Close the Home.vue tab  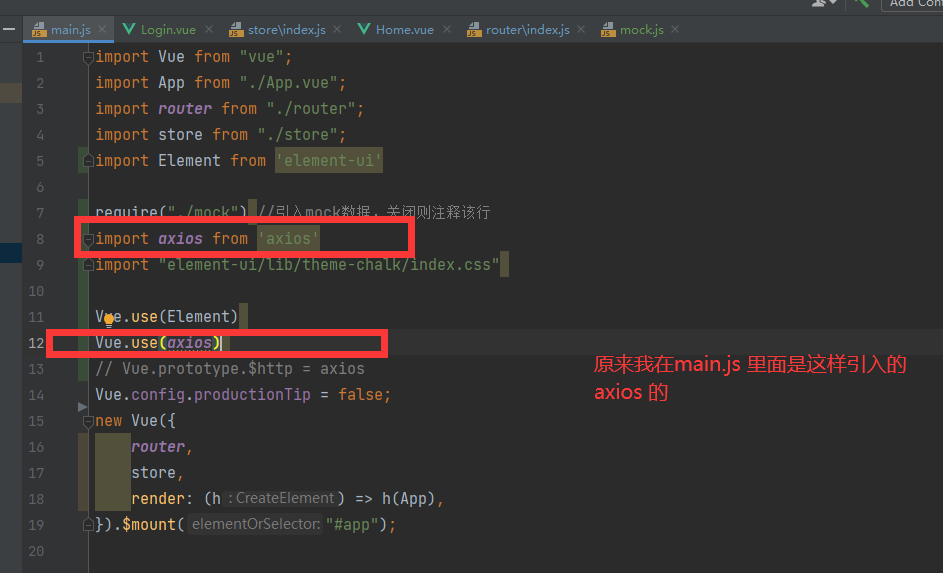tap(447, 29)
